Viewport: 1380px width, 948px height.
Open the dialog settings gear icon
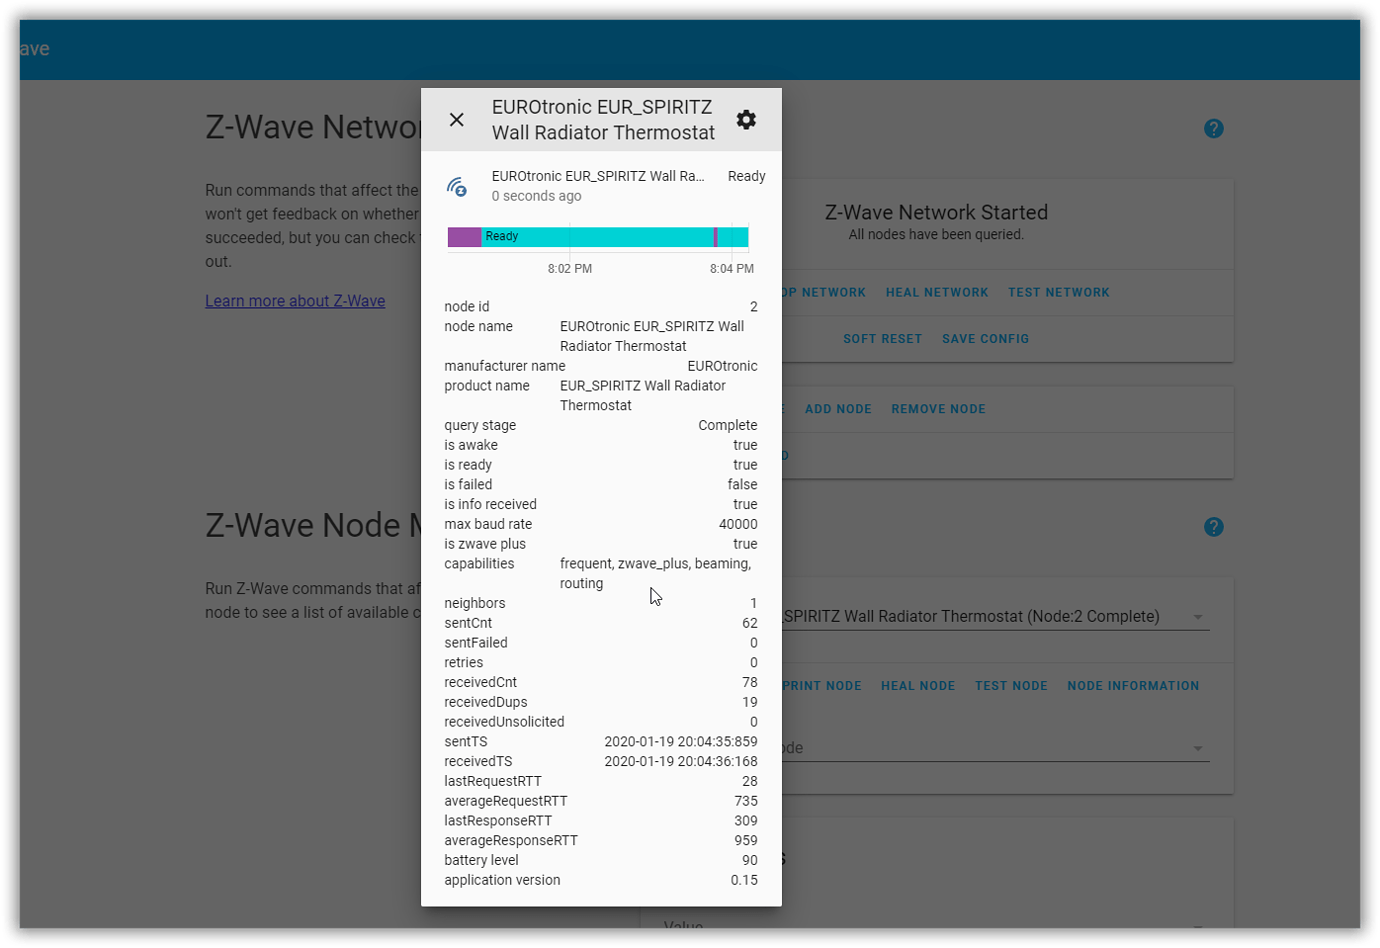point(746,119)
